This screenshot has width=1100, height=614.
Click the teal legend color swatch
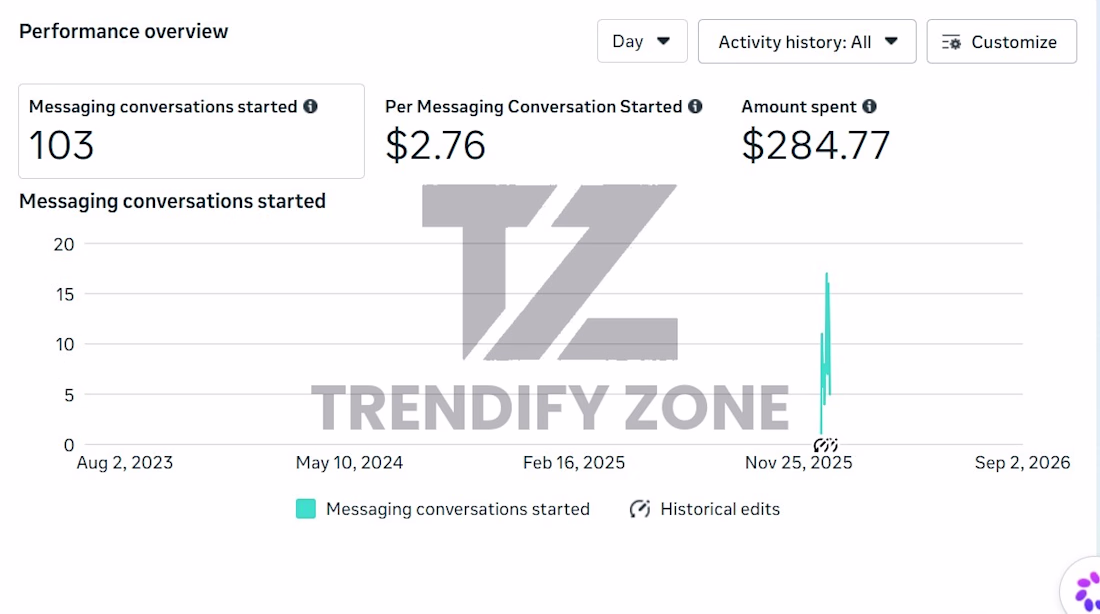tap(306, 509)
